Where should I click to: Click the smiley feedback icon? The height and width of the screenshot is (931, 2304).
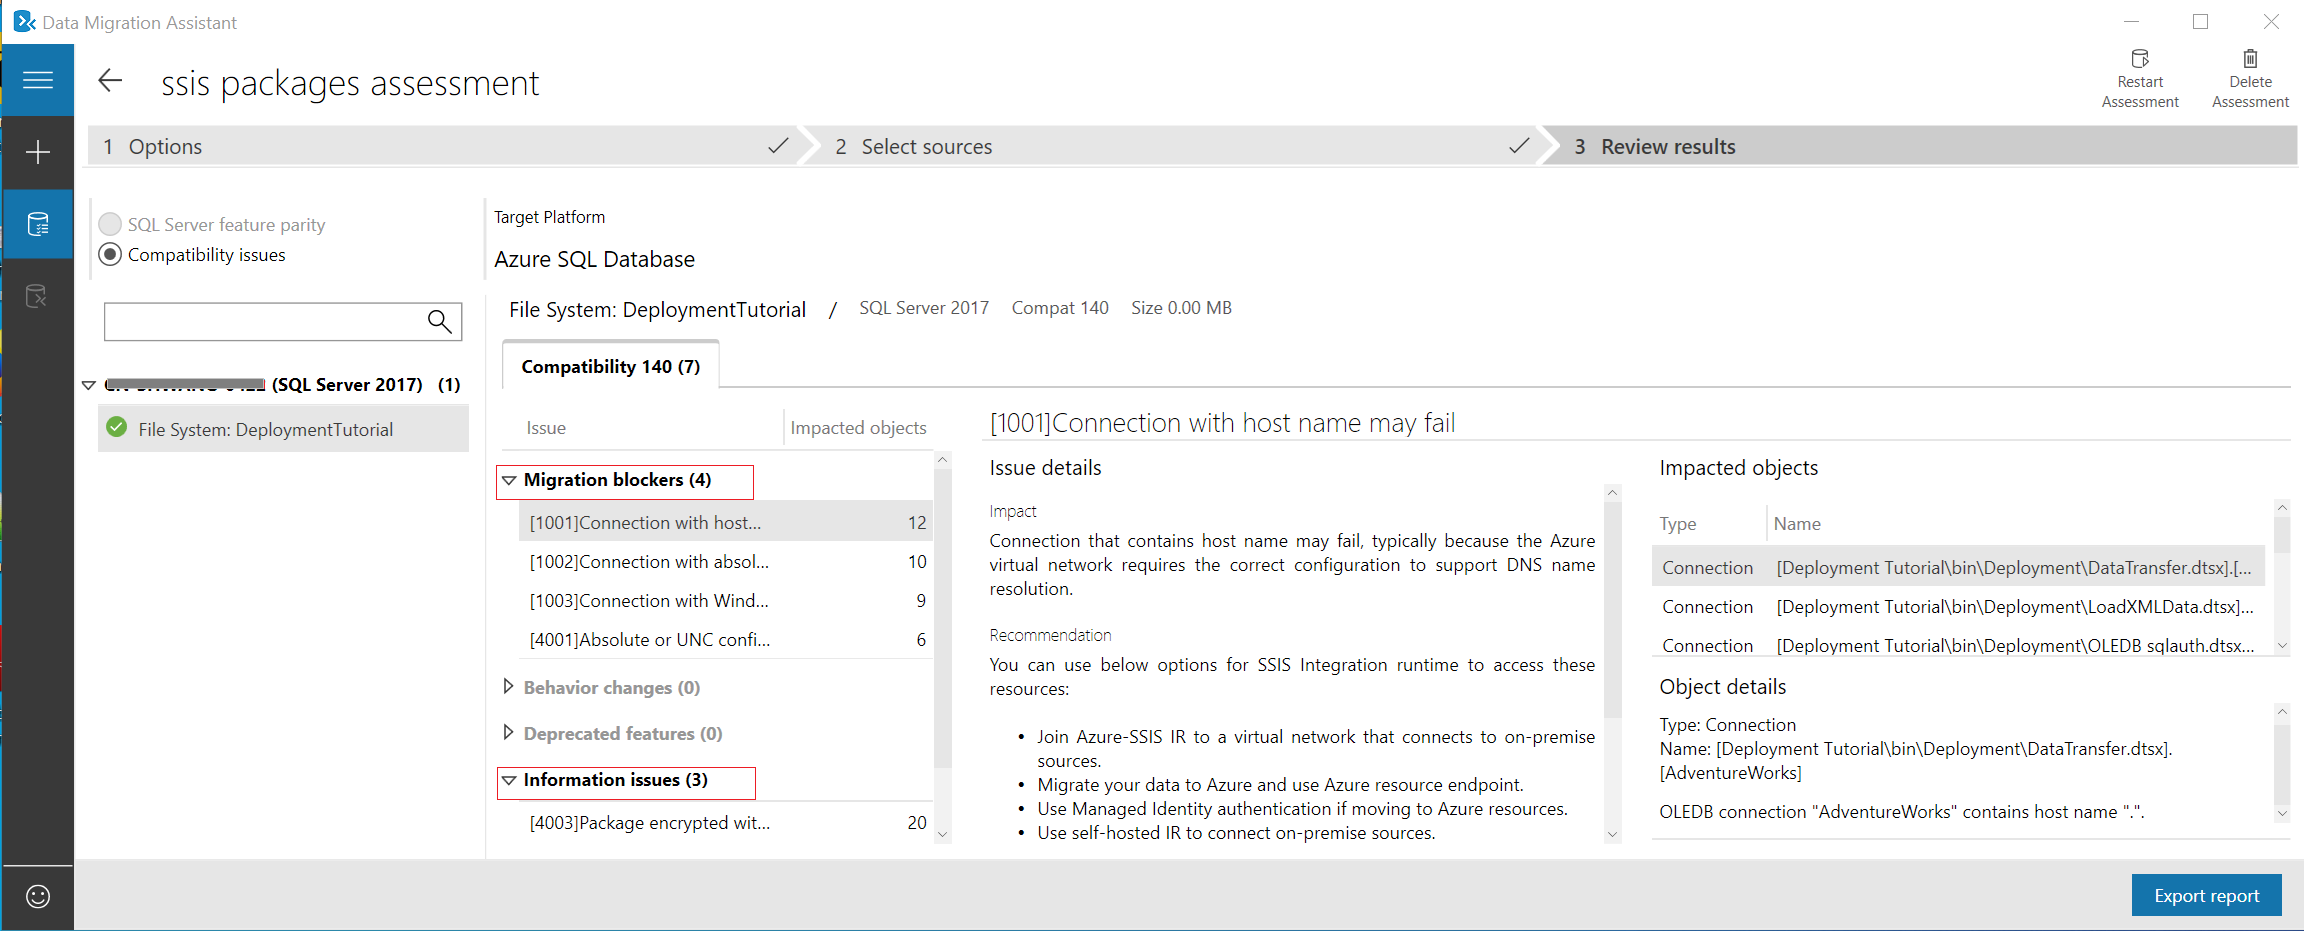(38, 896)
